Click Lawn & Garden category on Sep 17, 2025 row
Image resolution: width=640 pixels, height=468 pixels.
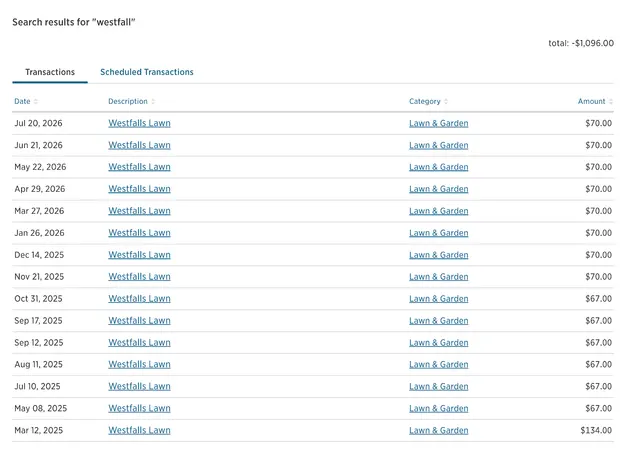point(439,321)
